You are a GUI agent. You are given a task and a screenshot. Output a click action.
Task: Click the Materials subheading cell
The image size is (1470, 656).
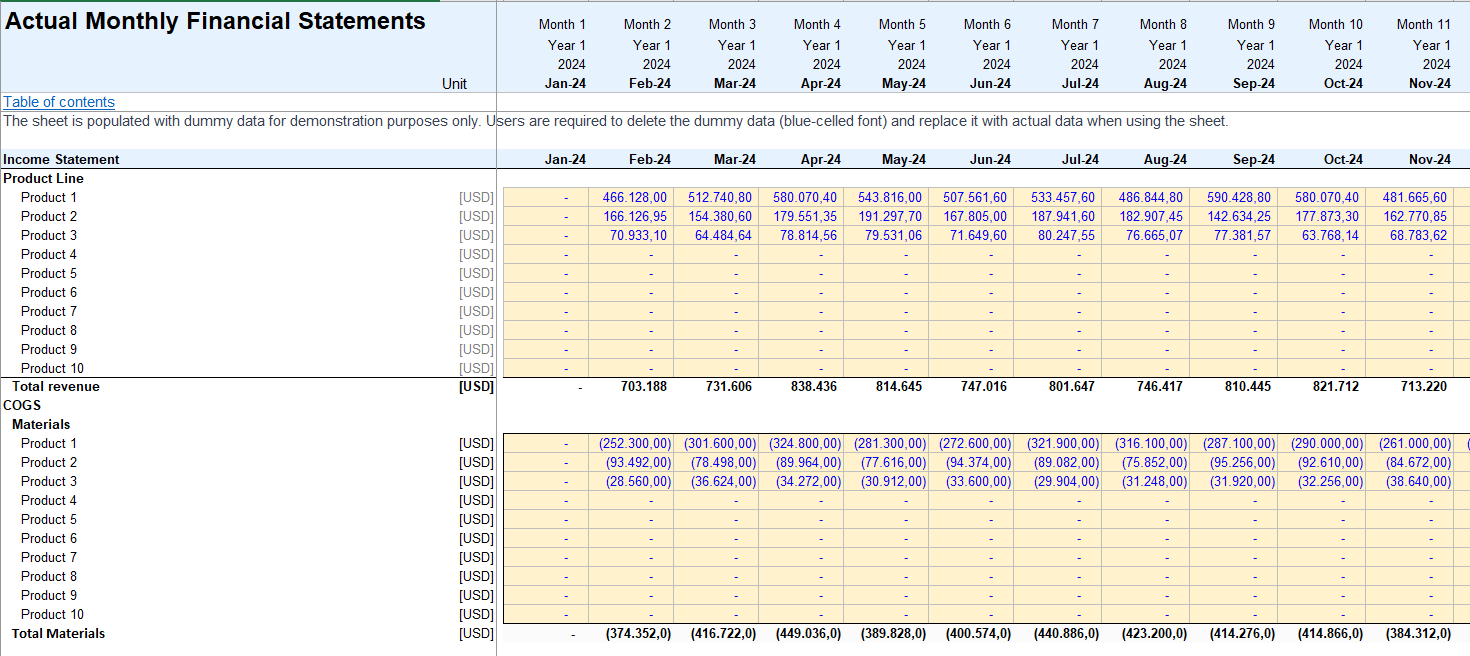(41, 424)
